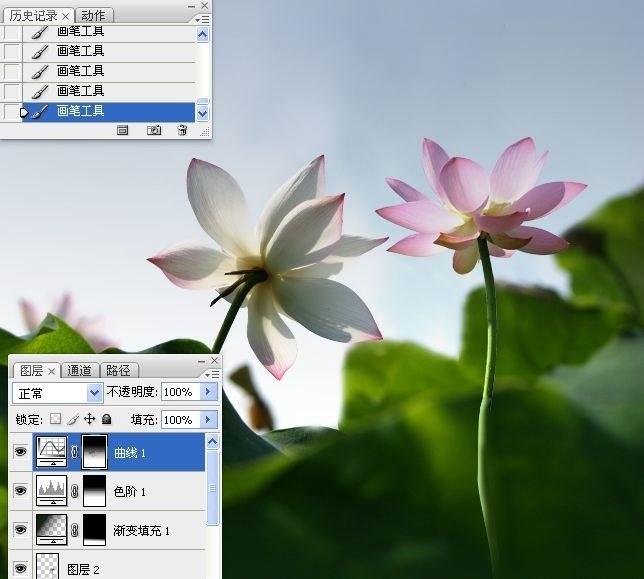Select the 曲线 1 layer mask thumbnail
The image size is (644, 579).
pos(95,452)
